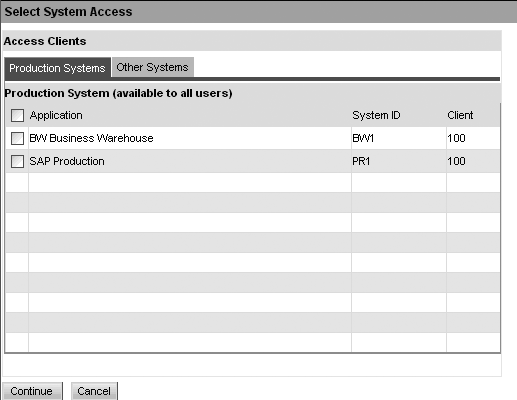Enable the SAP Production row checkbox
Image resolution: width=517 pixels, height=400 pixels.
17,161
